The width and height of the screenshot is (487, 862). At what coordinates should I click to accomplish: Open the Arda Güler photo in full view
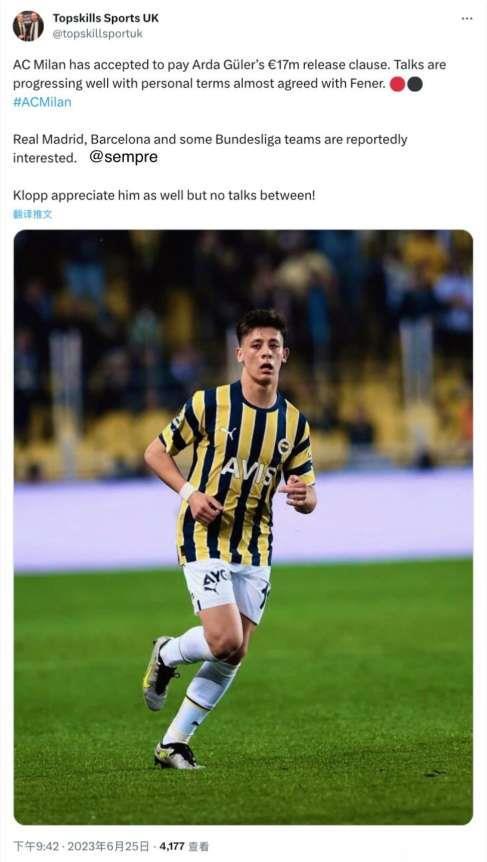tap(243, 527)
